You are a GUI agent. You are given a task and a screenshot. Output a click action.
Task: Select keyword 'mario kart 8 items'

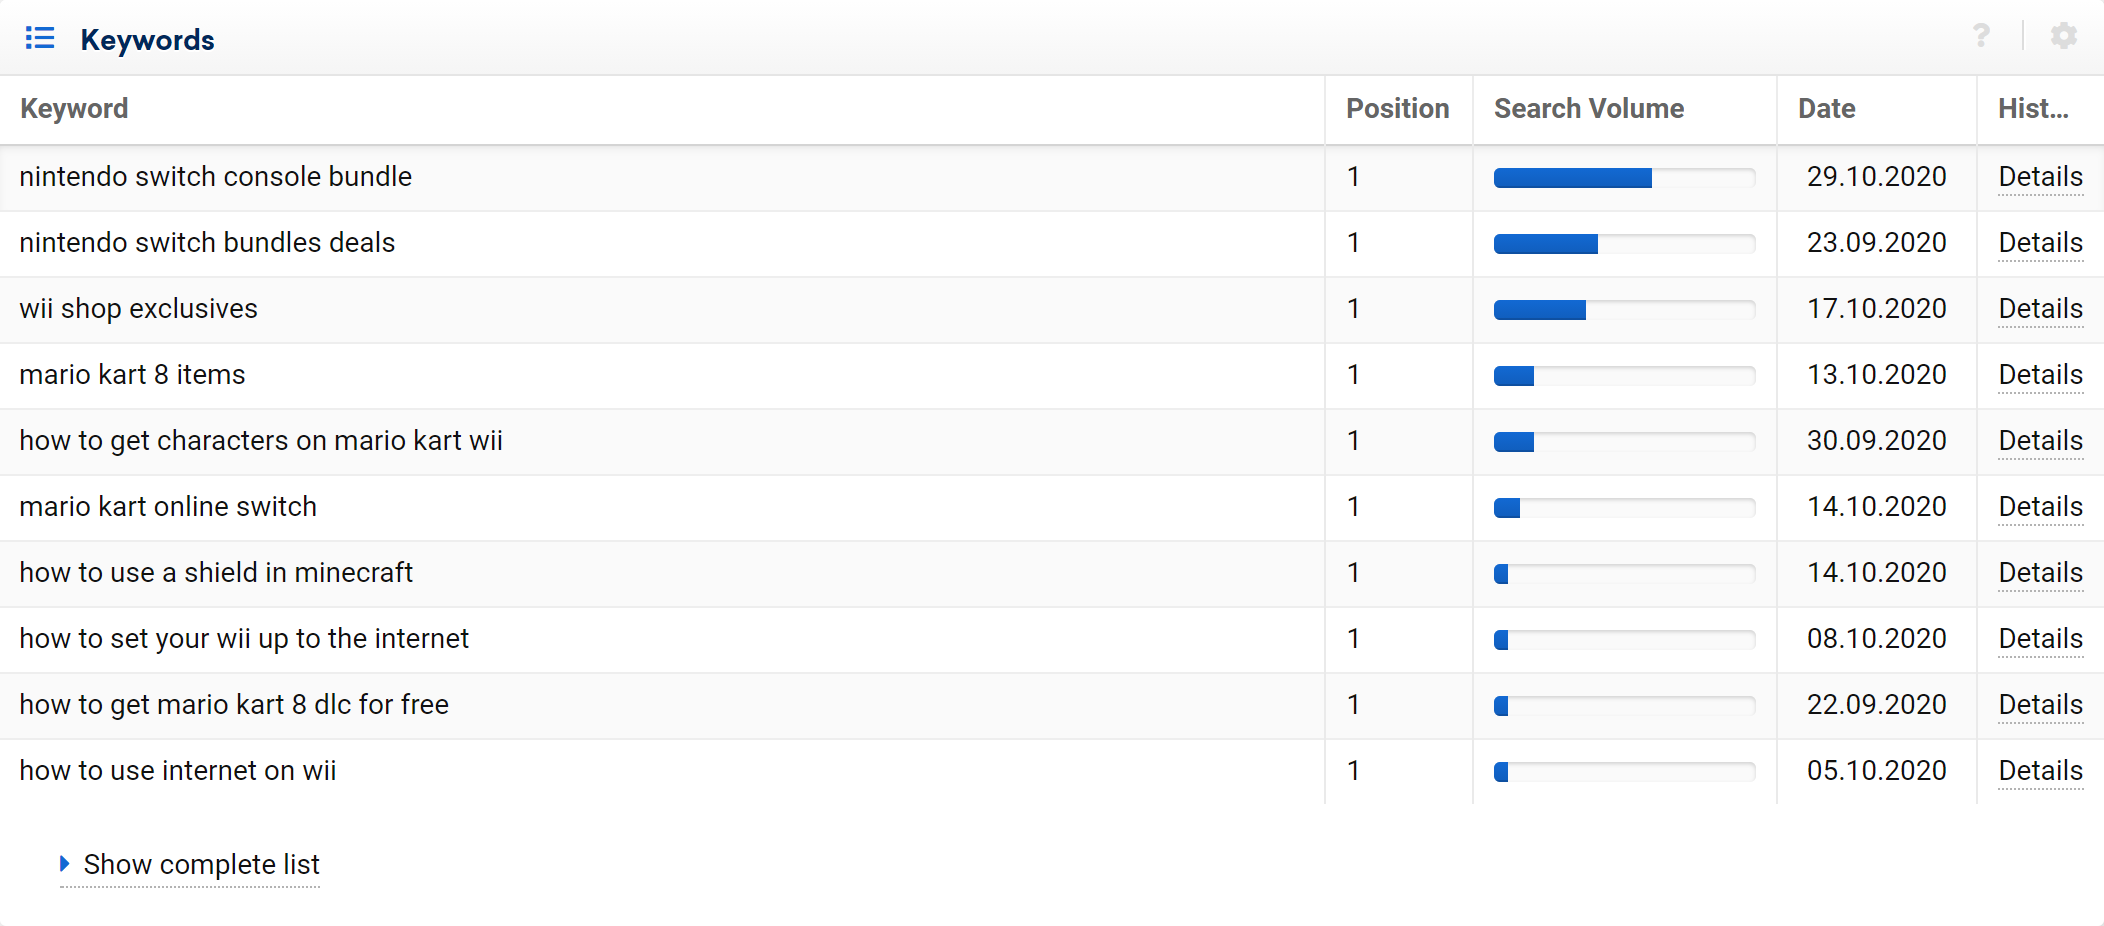click(132, 375)
